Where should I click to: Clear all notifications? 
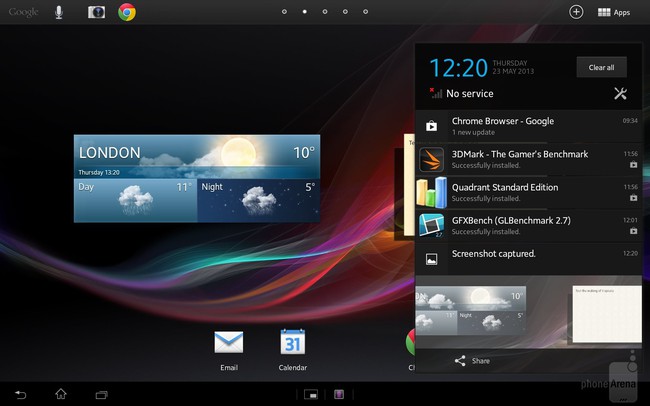coord(601,67)
